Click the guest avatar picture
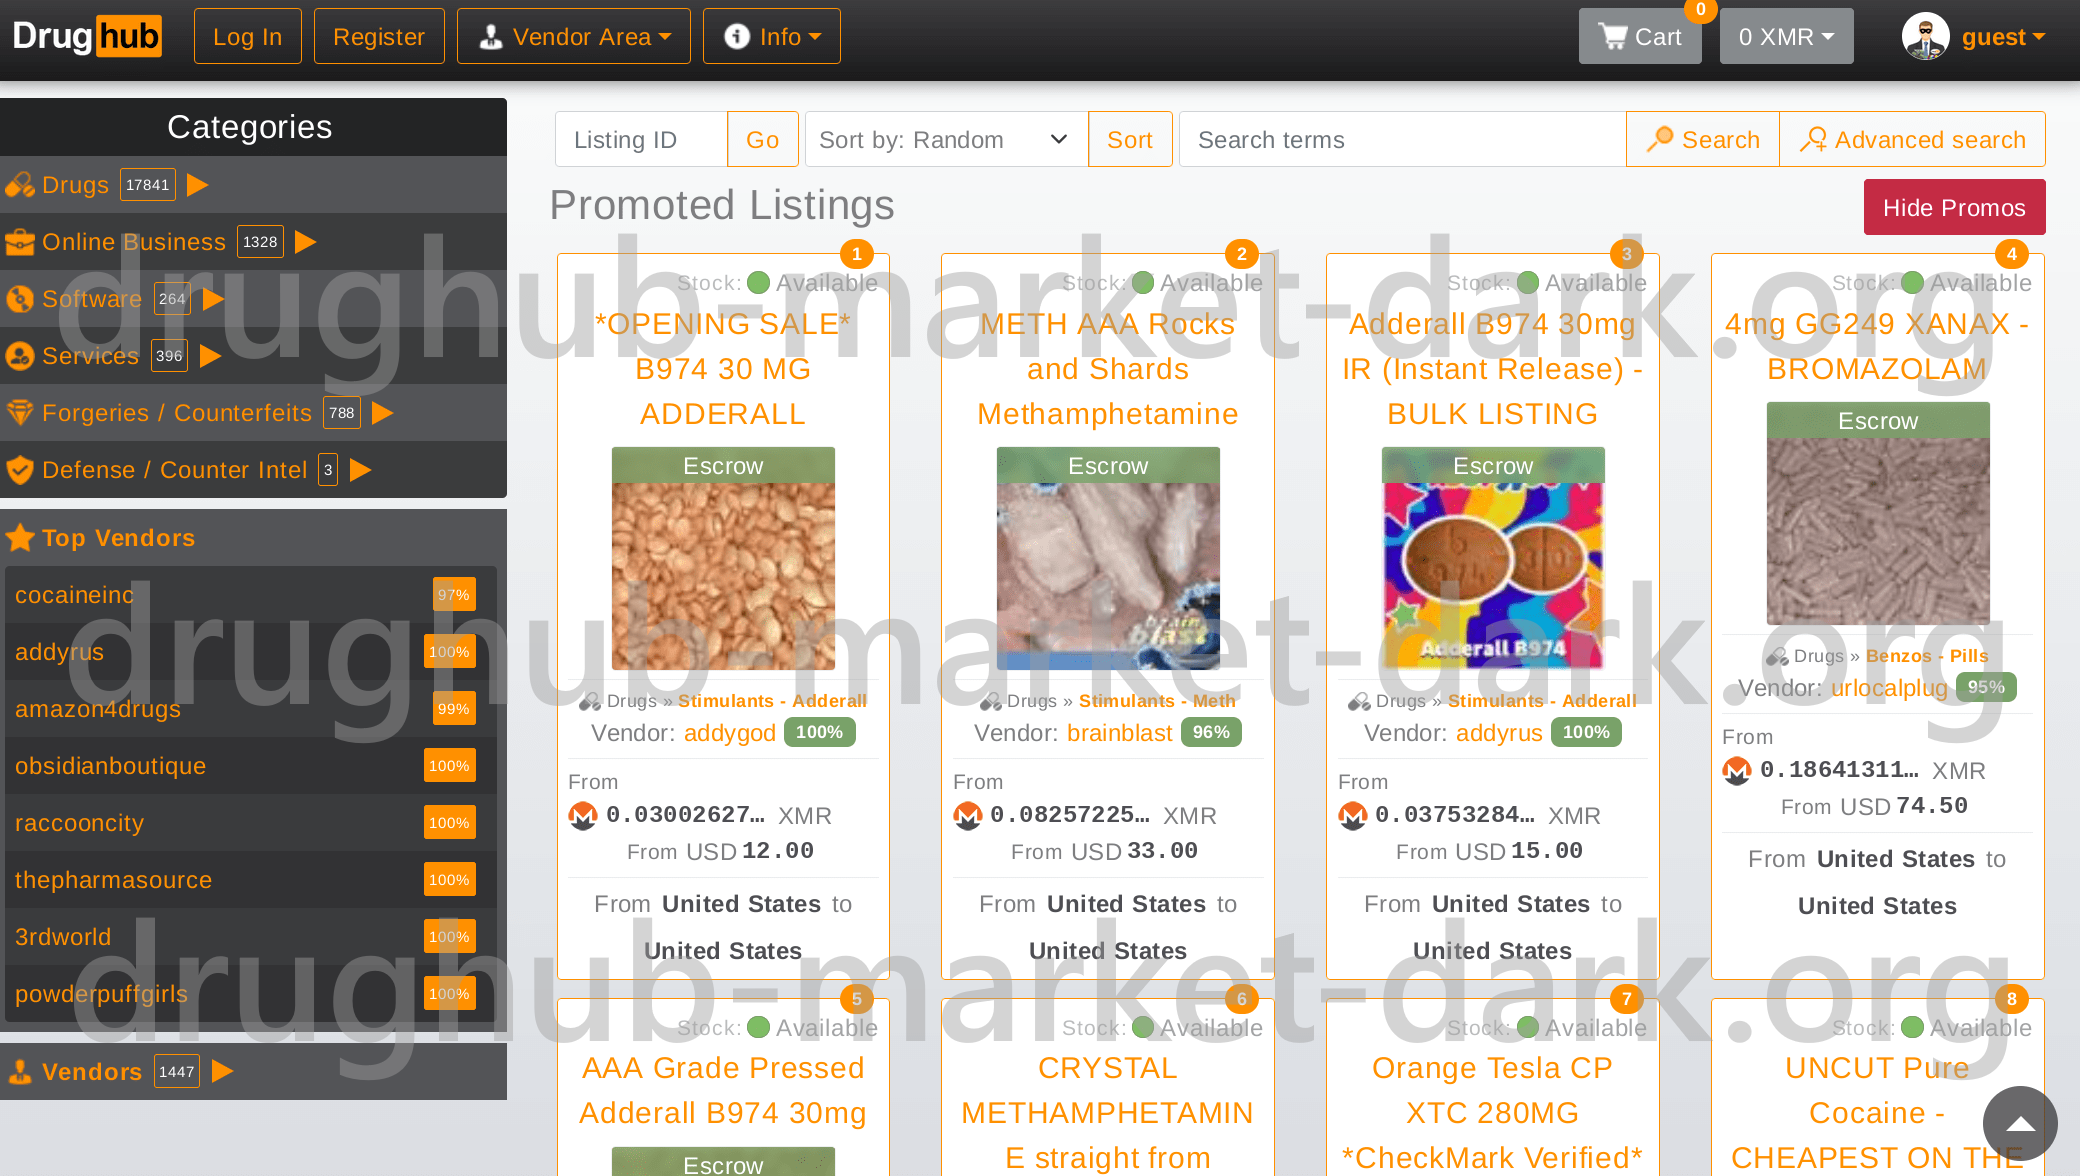 (1925, 37)
